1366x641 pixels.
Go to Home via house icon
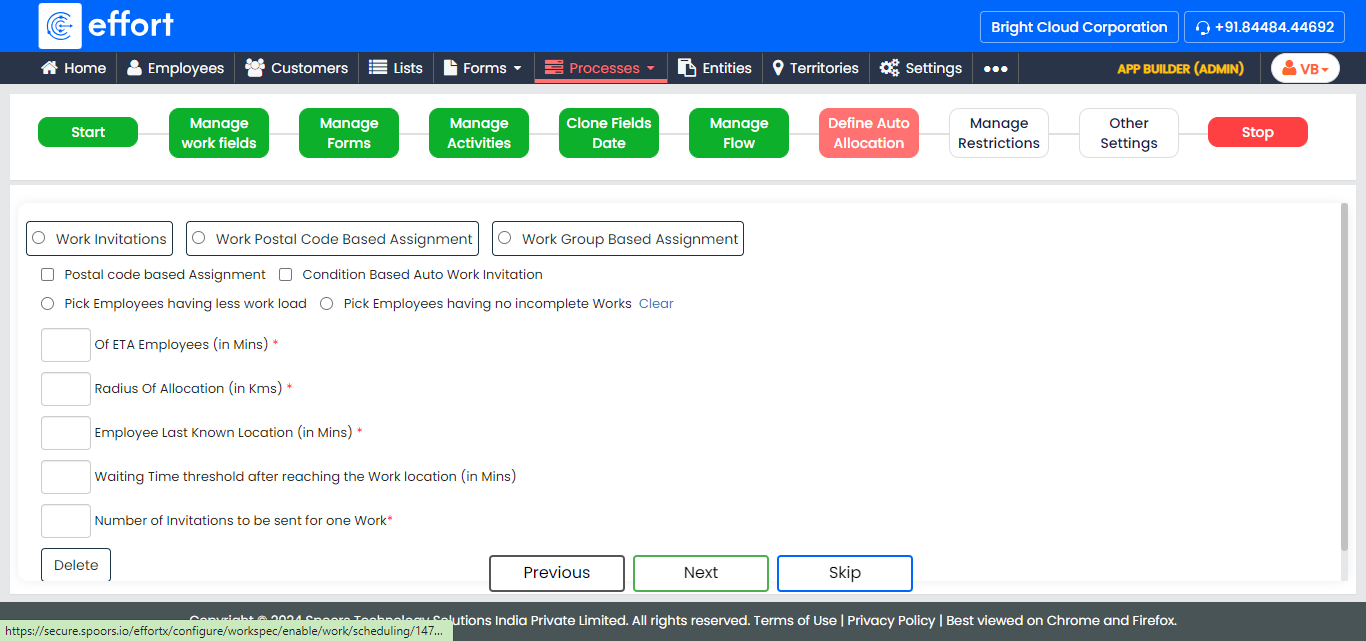[49, 68]
